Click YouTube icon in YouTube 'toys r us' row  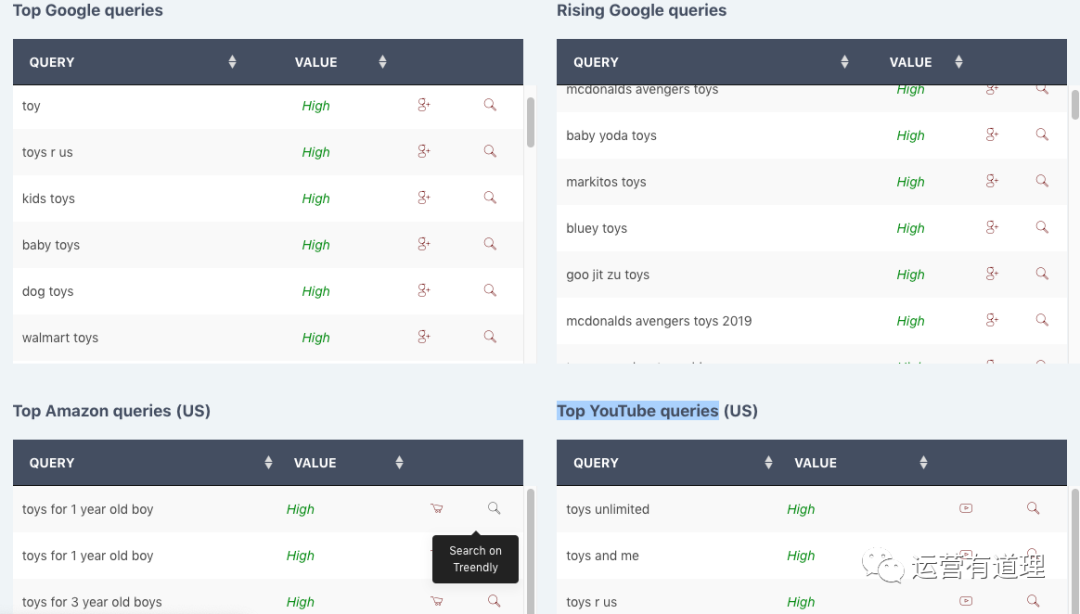965,601
